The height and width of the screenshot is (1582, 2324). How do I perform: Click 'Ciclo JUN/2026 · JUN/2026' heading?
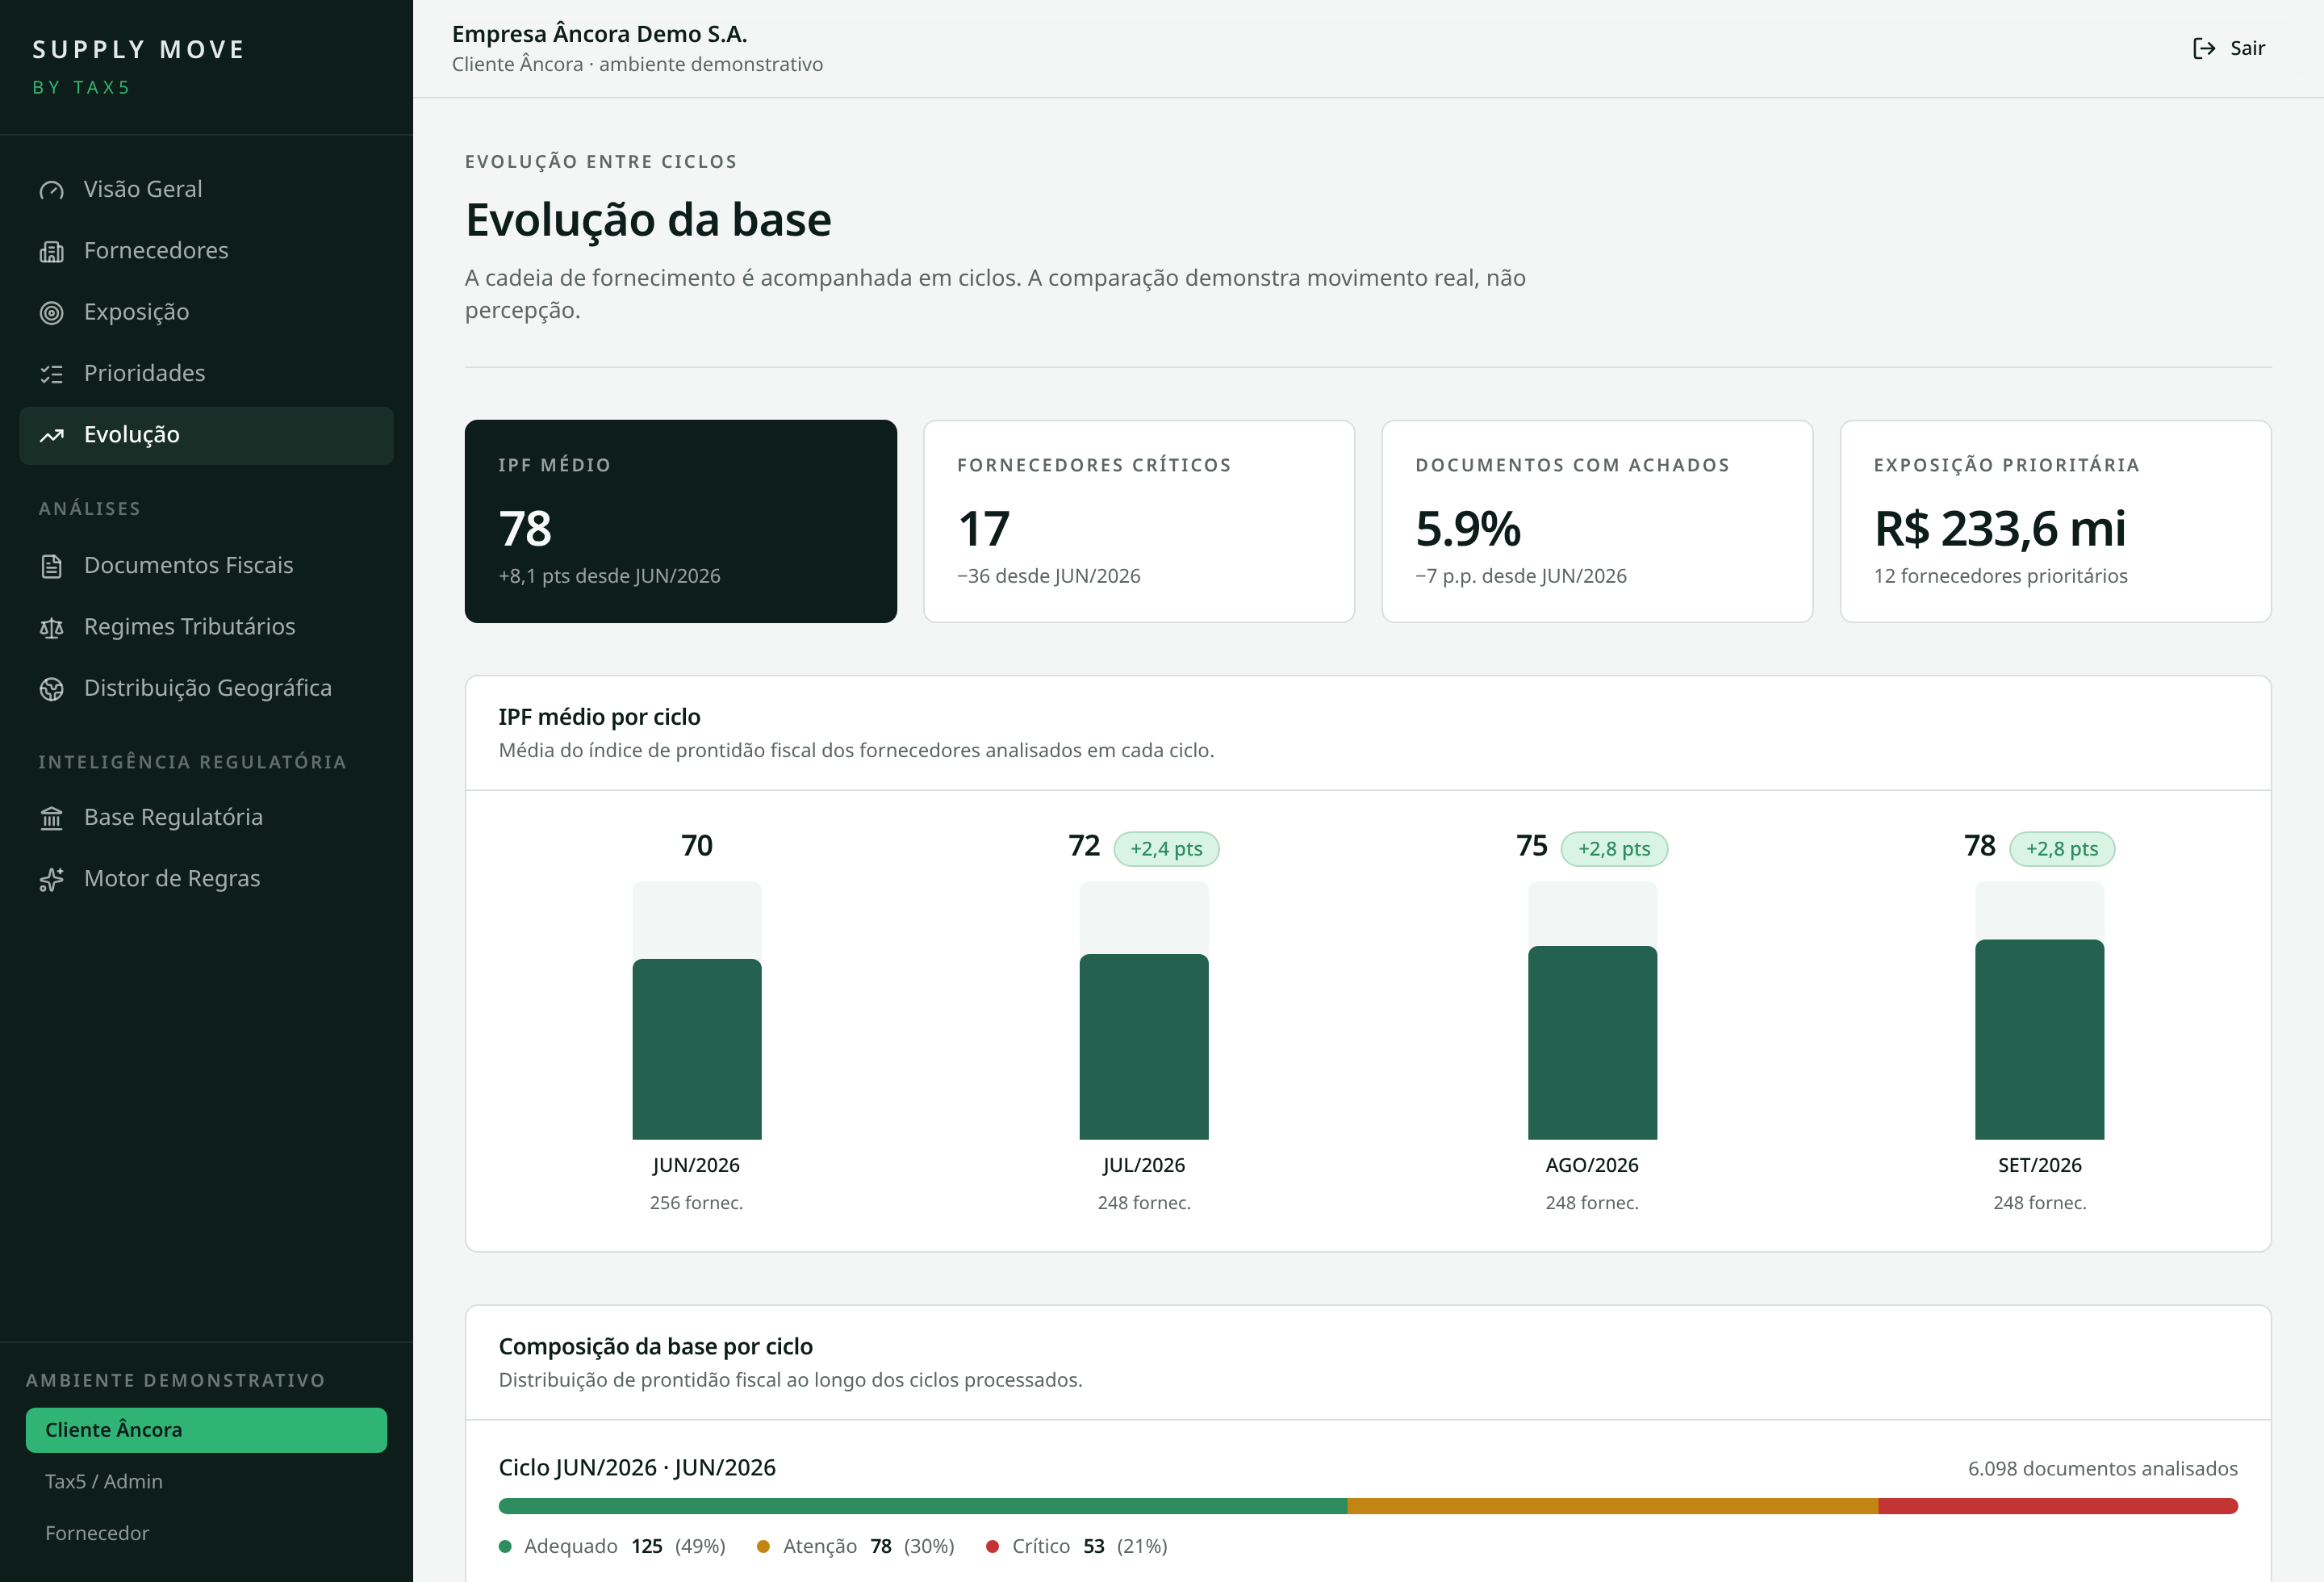point(637,1468)
